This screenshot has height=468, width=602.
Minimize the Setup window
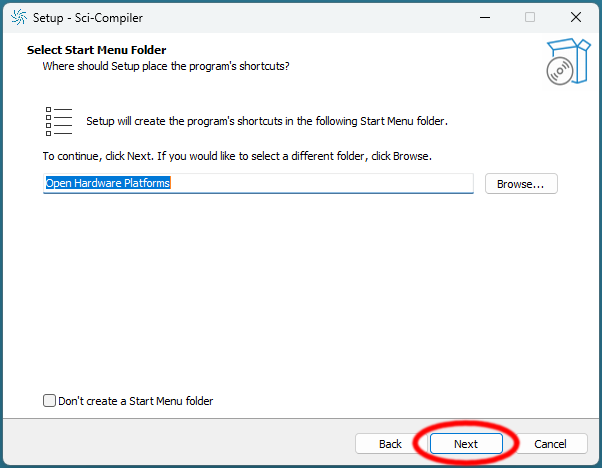[485, 17]
